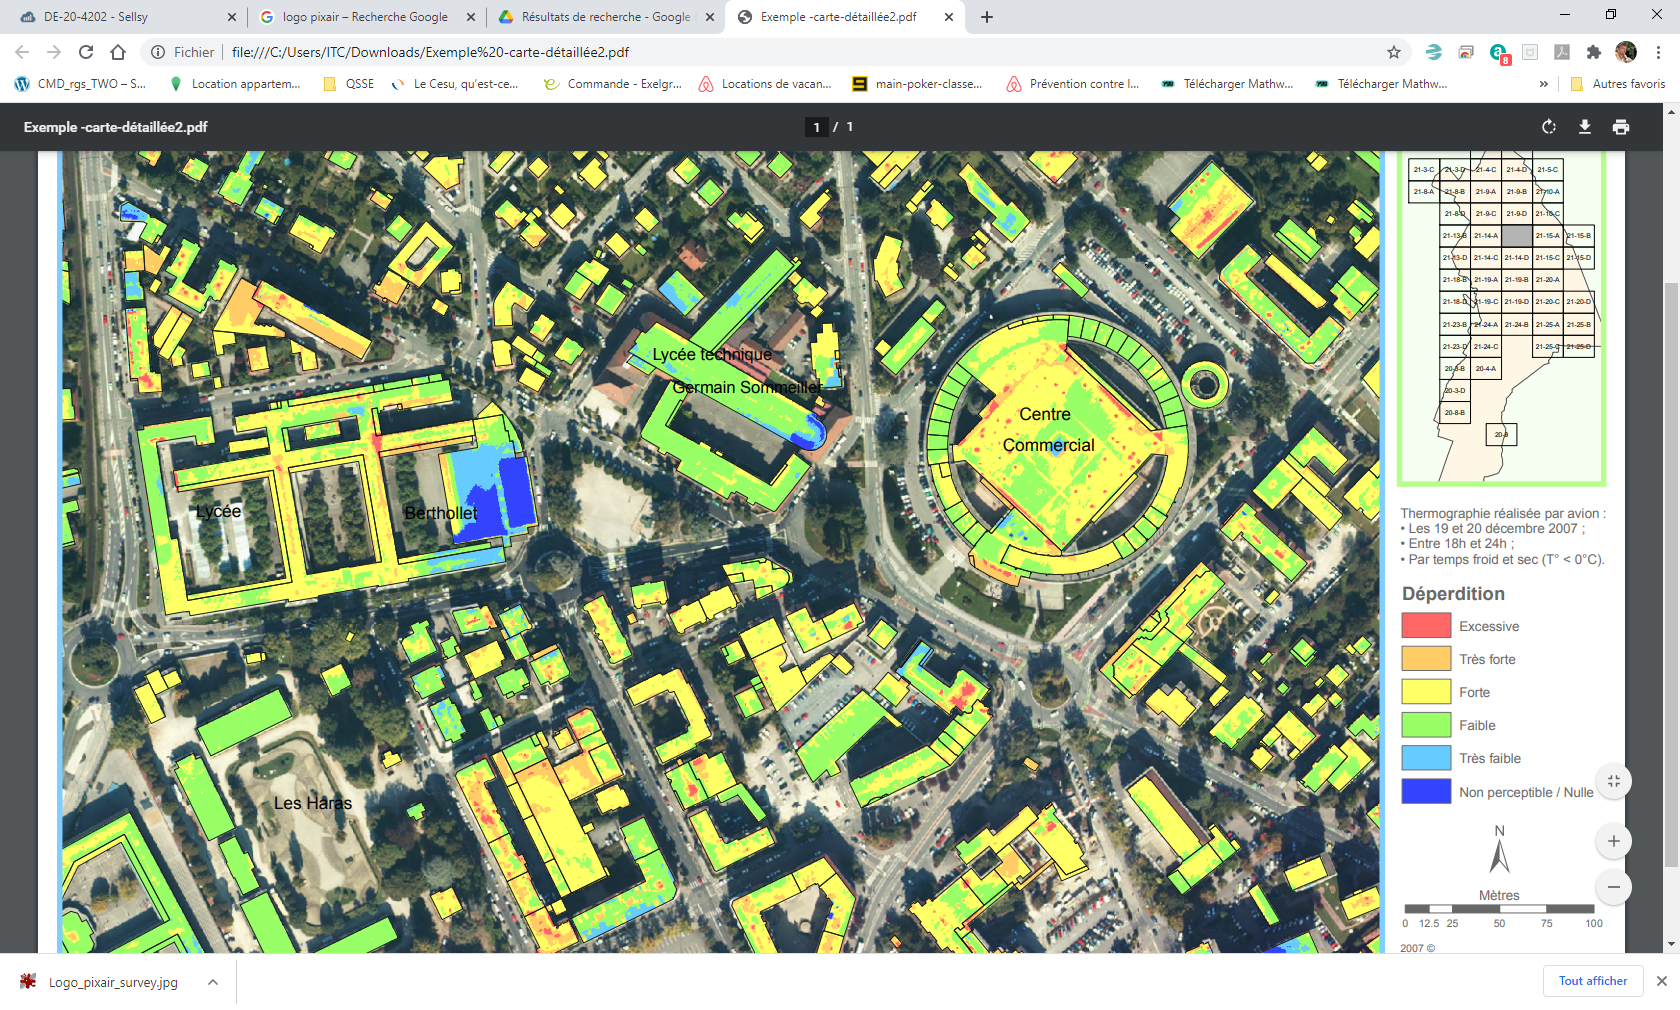The height and width of the screenshot is (1010, 1680).
Task: Print the PDF document
Action: click(x=1621, y=127)
